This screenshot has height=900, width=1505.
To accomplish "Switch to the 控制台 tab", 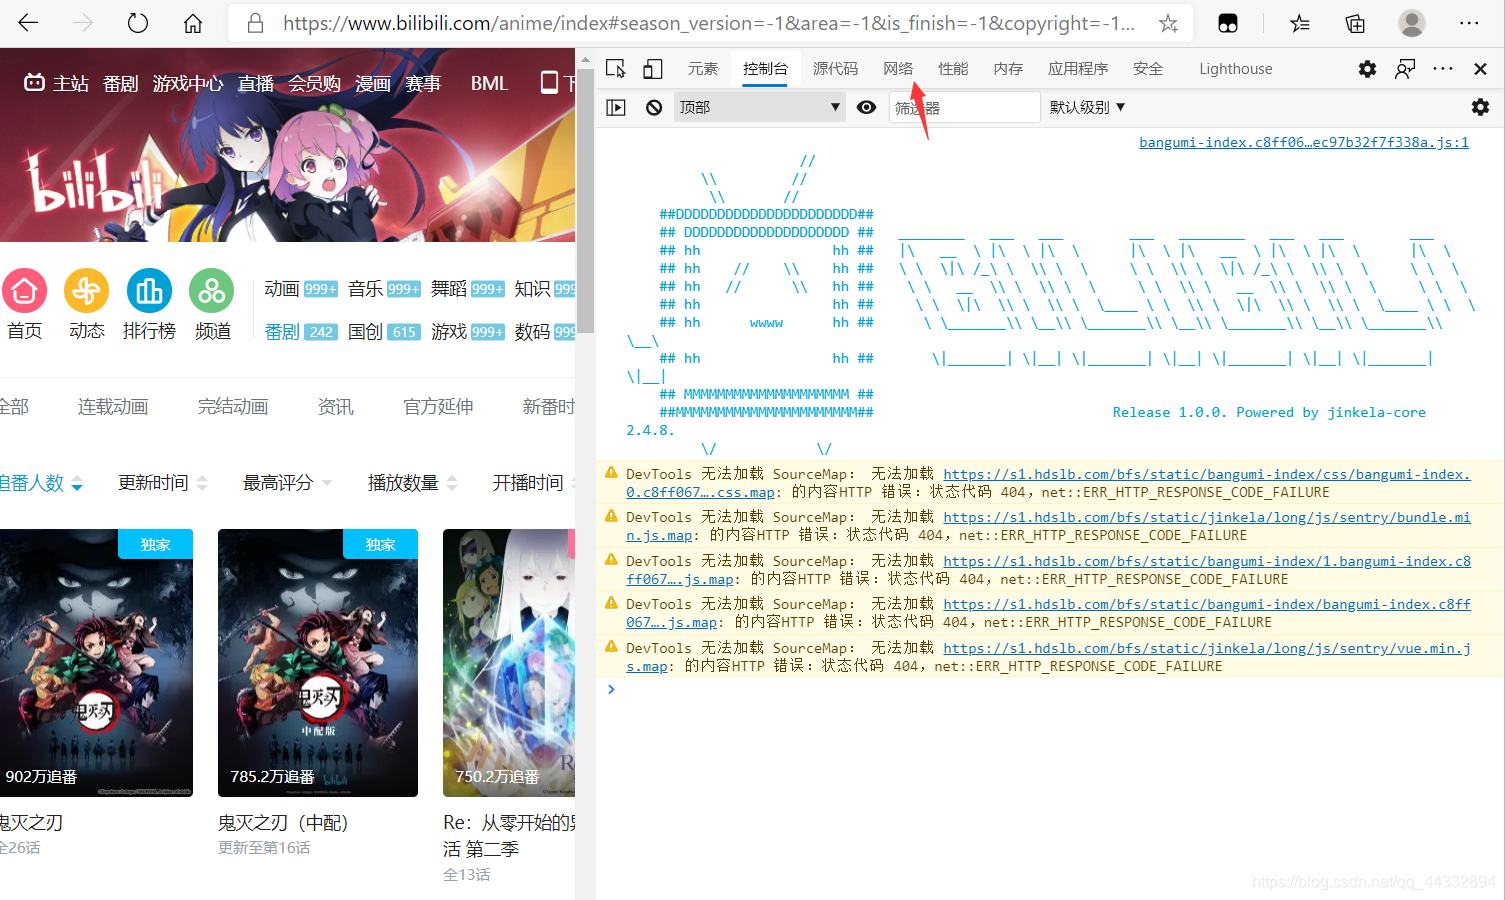I will [x=765, y=69].
